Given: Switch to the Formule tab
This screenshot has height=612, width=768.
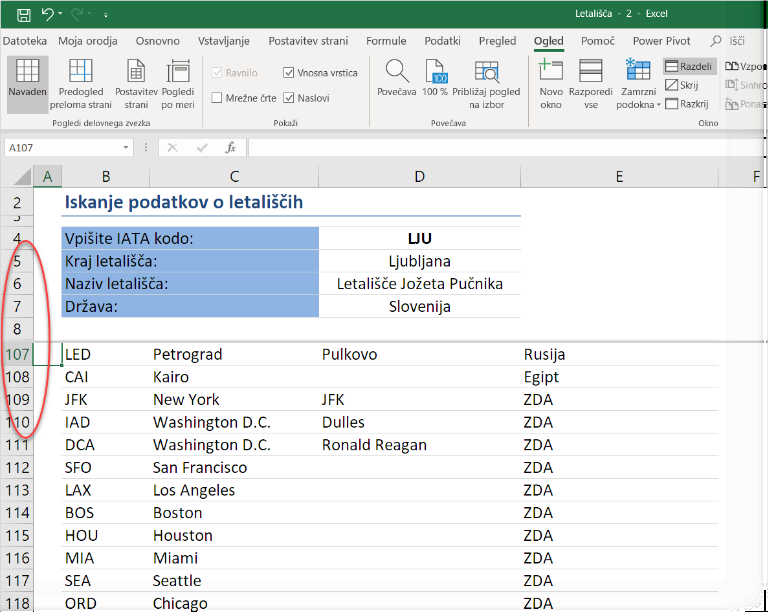Looking at the screenshot, I should [x=386, y=41].
